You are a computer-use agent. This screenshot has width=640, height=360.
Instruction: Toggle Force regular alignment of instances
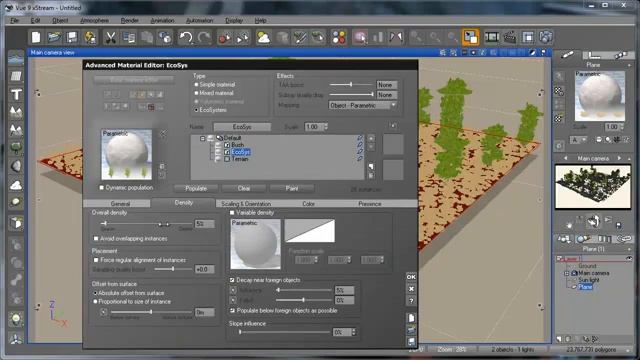96,260
